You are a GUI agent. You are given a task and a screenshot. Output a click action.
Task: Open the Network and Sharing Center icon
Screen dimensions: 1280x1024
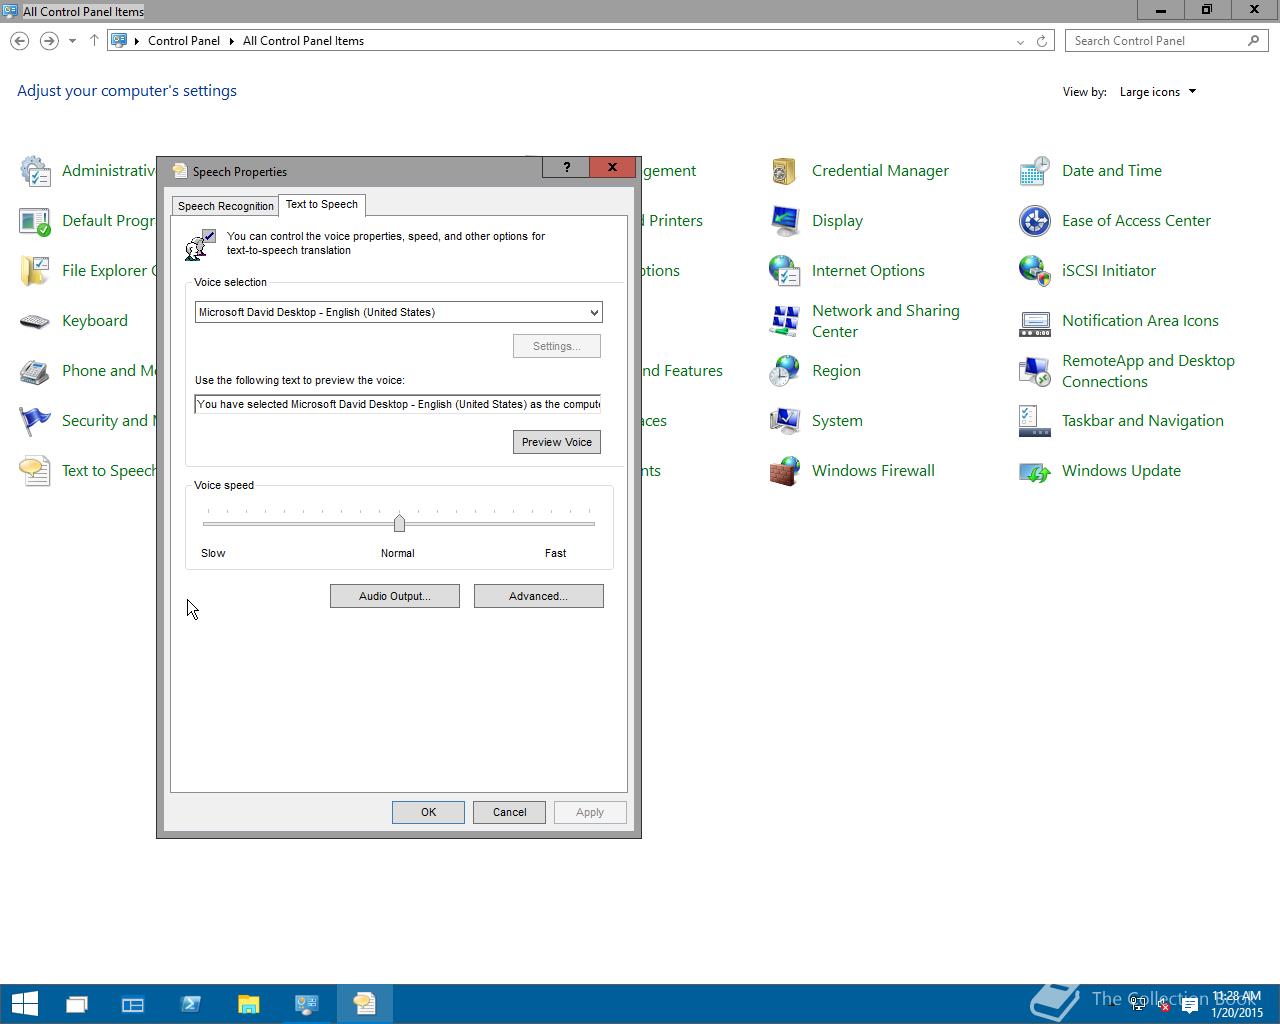tap(785, 321)
